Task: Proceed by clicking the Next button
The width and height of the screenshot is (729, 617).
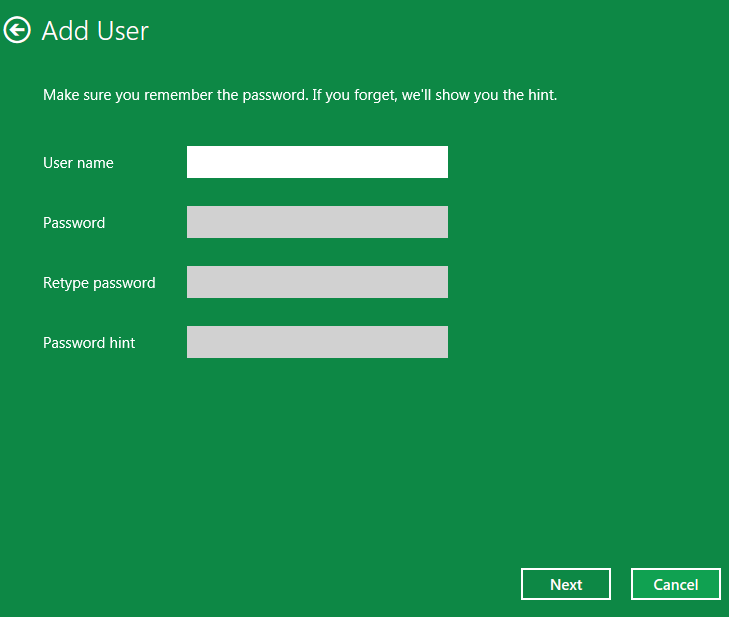Action: tap(566, 584)
